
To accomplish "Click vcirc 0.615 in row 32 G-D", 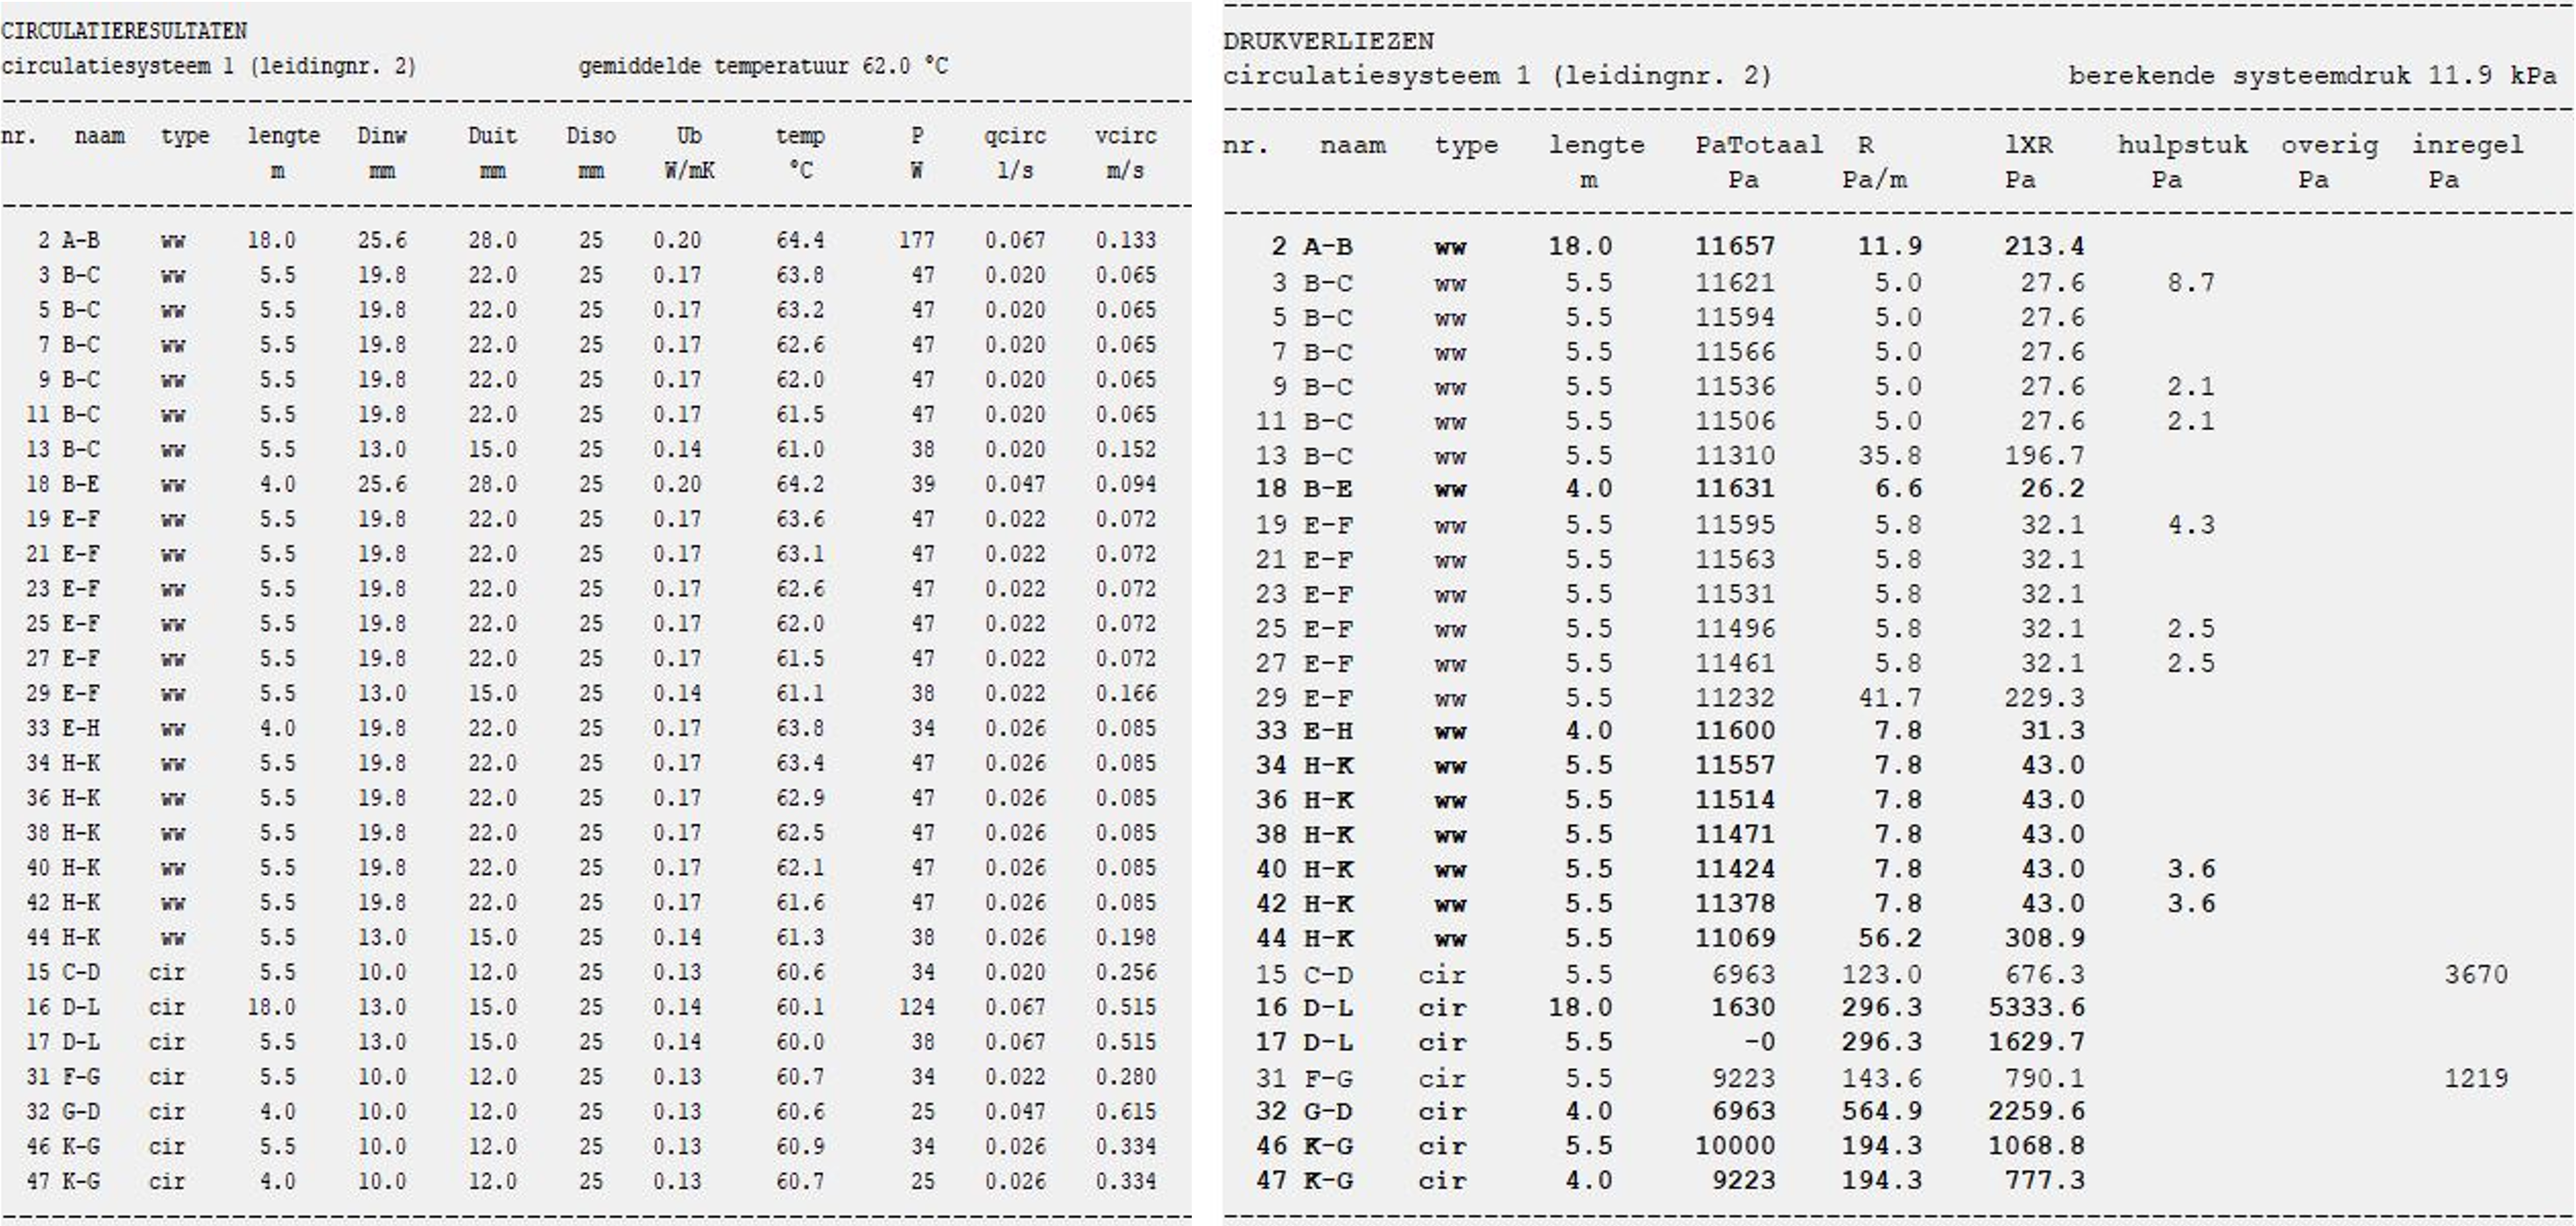I will click(x=1125, y=1112).
